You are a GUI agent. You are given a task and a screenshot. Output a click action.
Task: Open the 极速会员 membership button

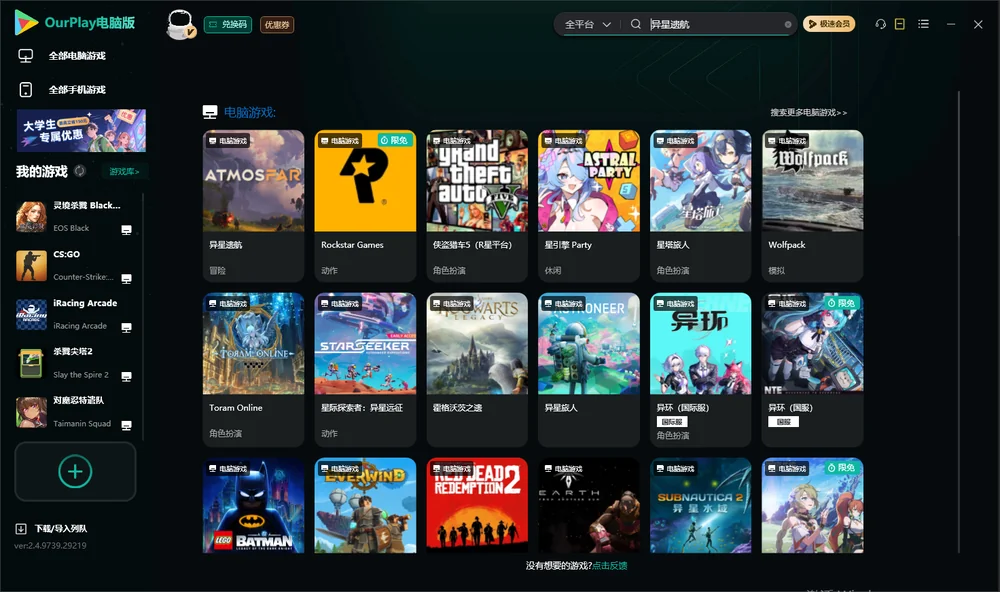pyautogui.click(x=829, y=24)
